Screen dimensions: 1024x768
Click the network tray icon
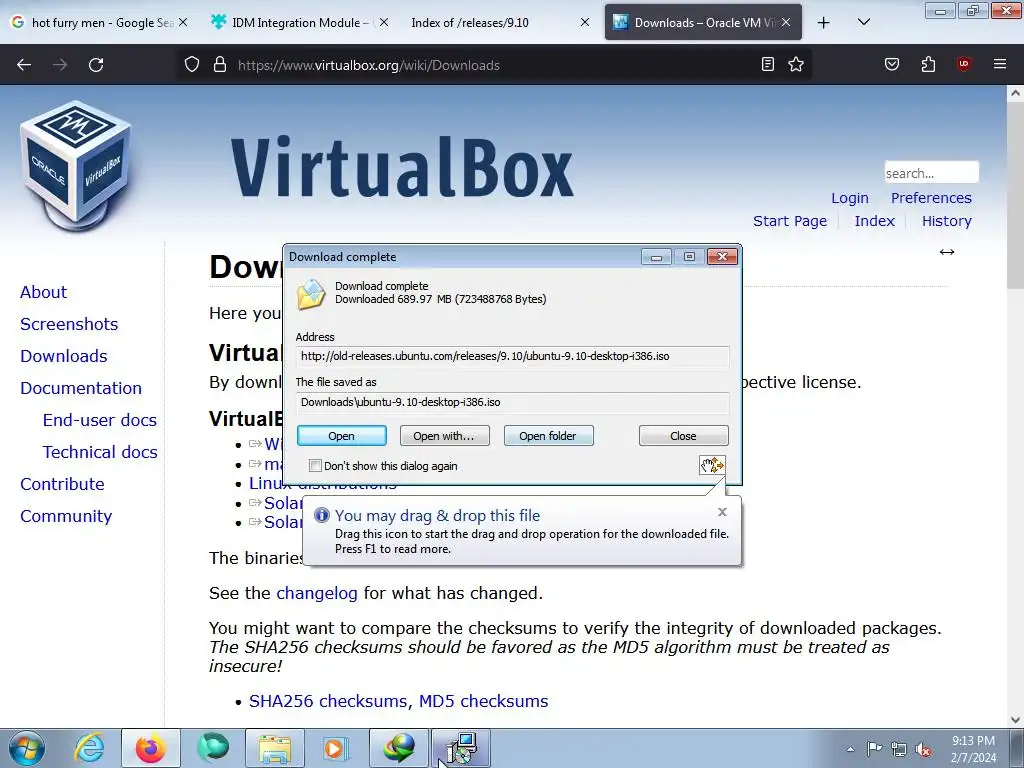pyautogui.click(x=899, y=749)
